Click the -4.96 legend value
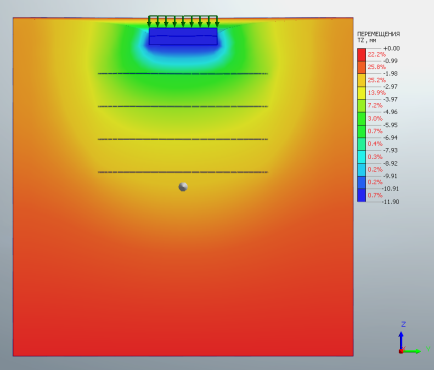Screen dimensions: 434x371 pyautogui.click(x=390, y=112)
